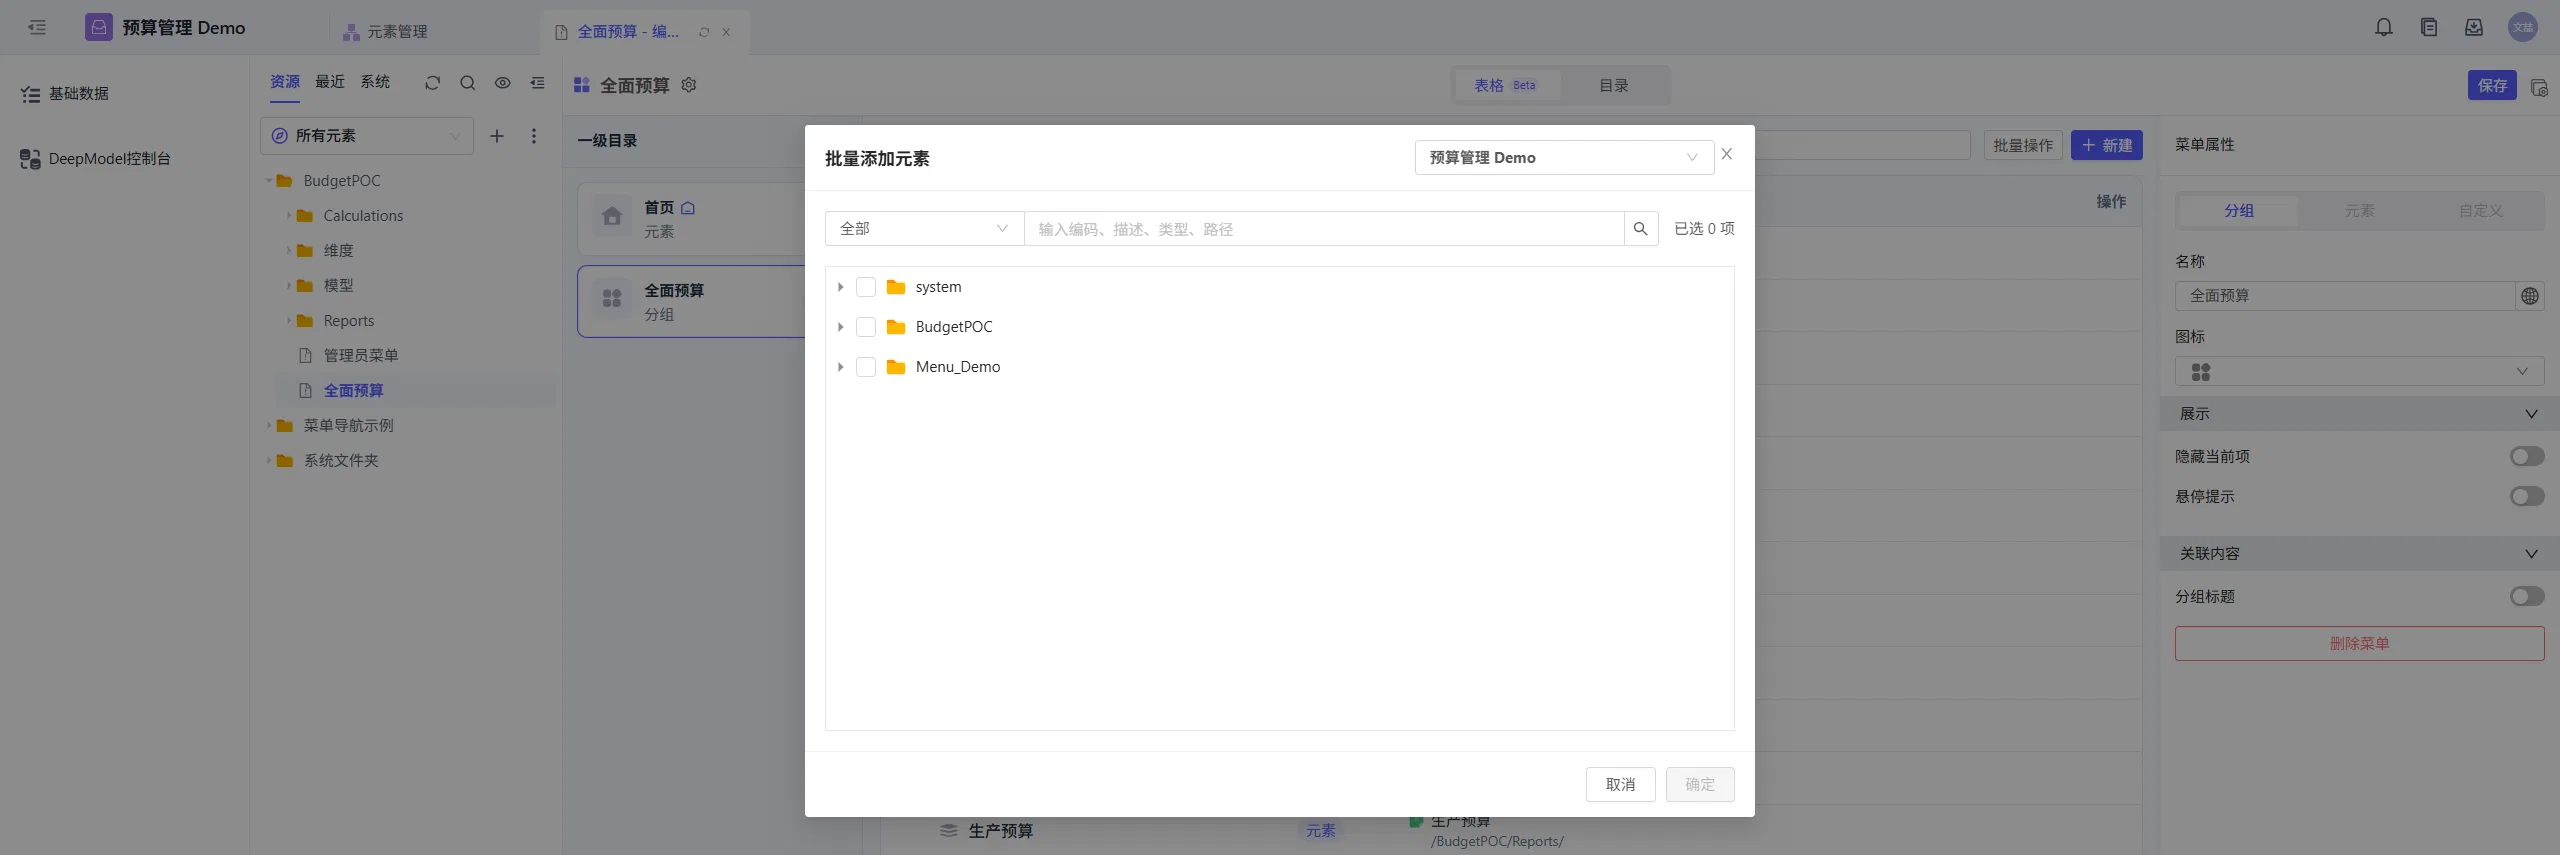Viewport: 2560px width, 855px height.
Task: Open the 所有元素 filter dropdown
Action: 366,136
